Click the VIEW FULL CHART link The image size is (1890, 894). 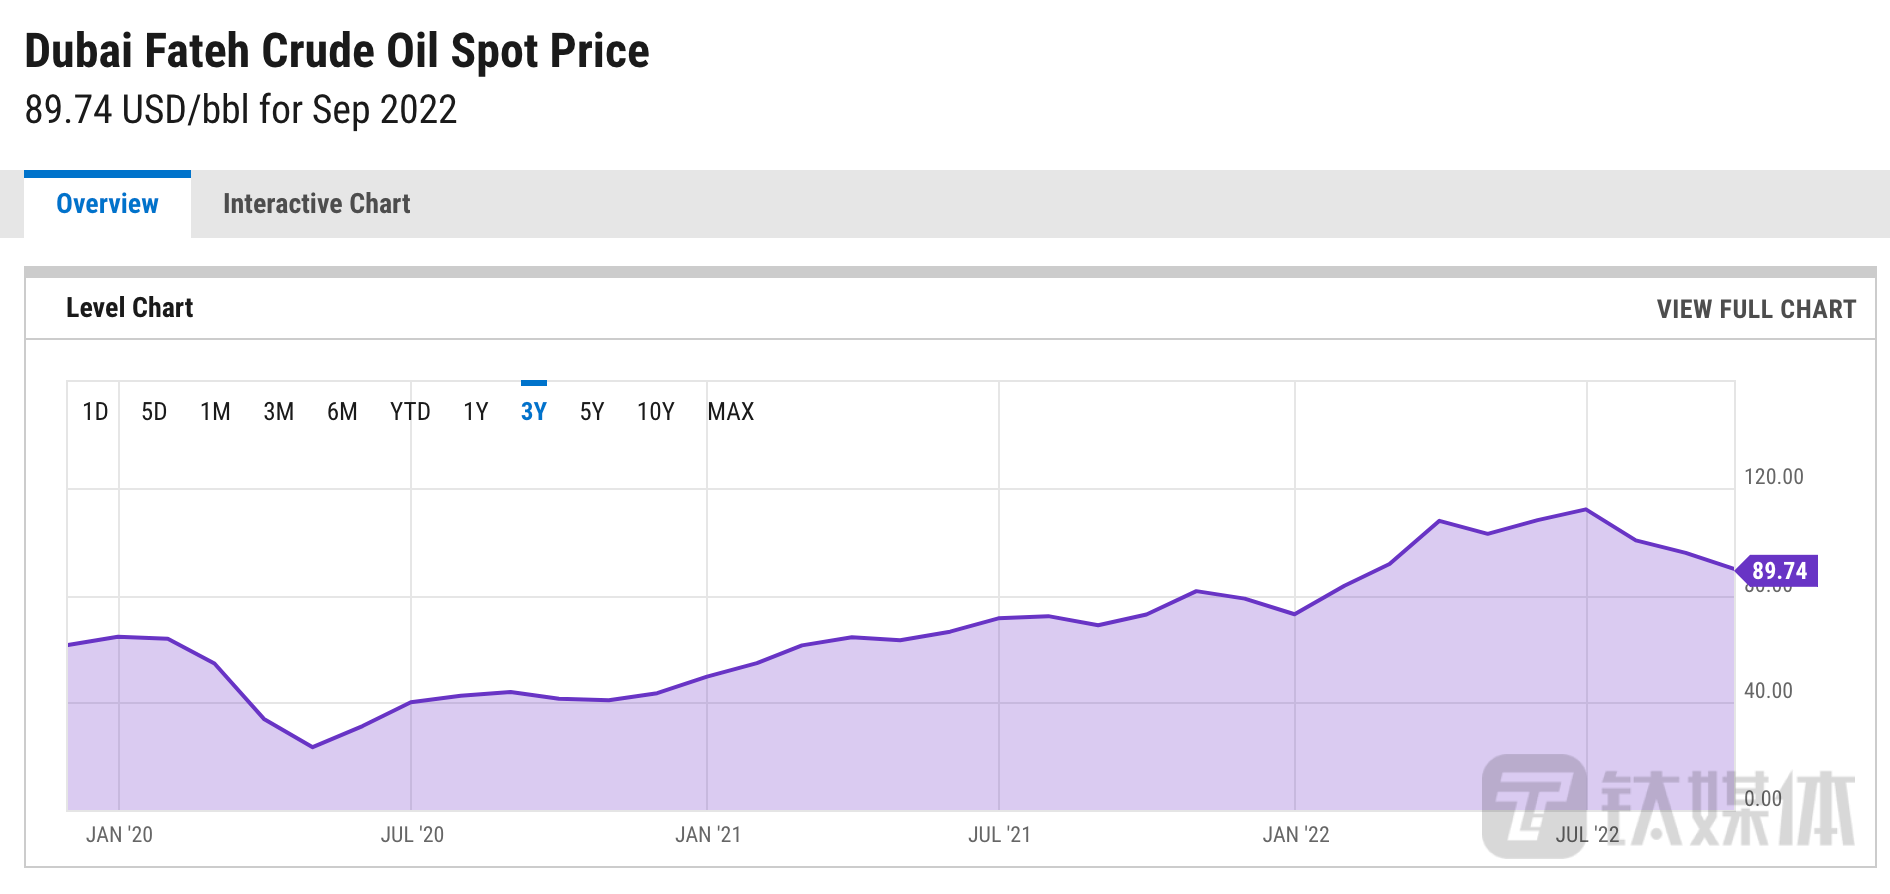click(1755, 309)
